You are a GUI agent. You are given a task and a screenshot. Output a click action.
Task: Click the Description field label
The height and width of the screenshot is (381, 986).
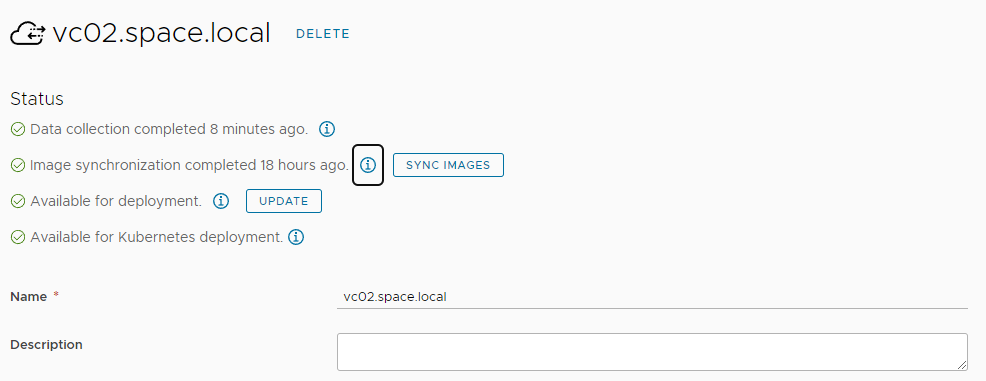point(47,345)
